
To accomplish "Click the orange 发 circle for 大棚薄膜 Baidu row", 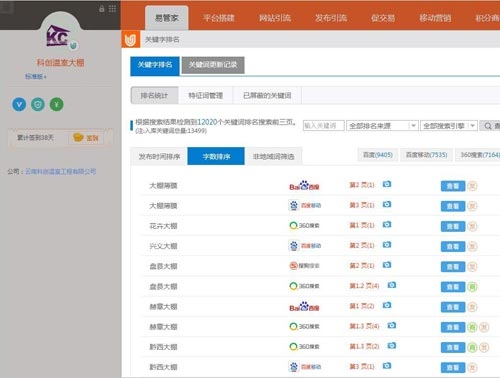I will coord(472,186).
